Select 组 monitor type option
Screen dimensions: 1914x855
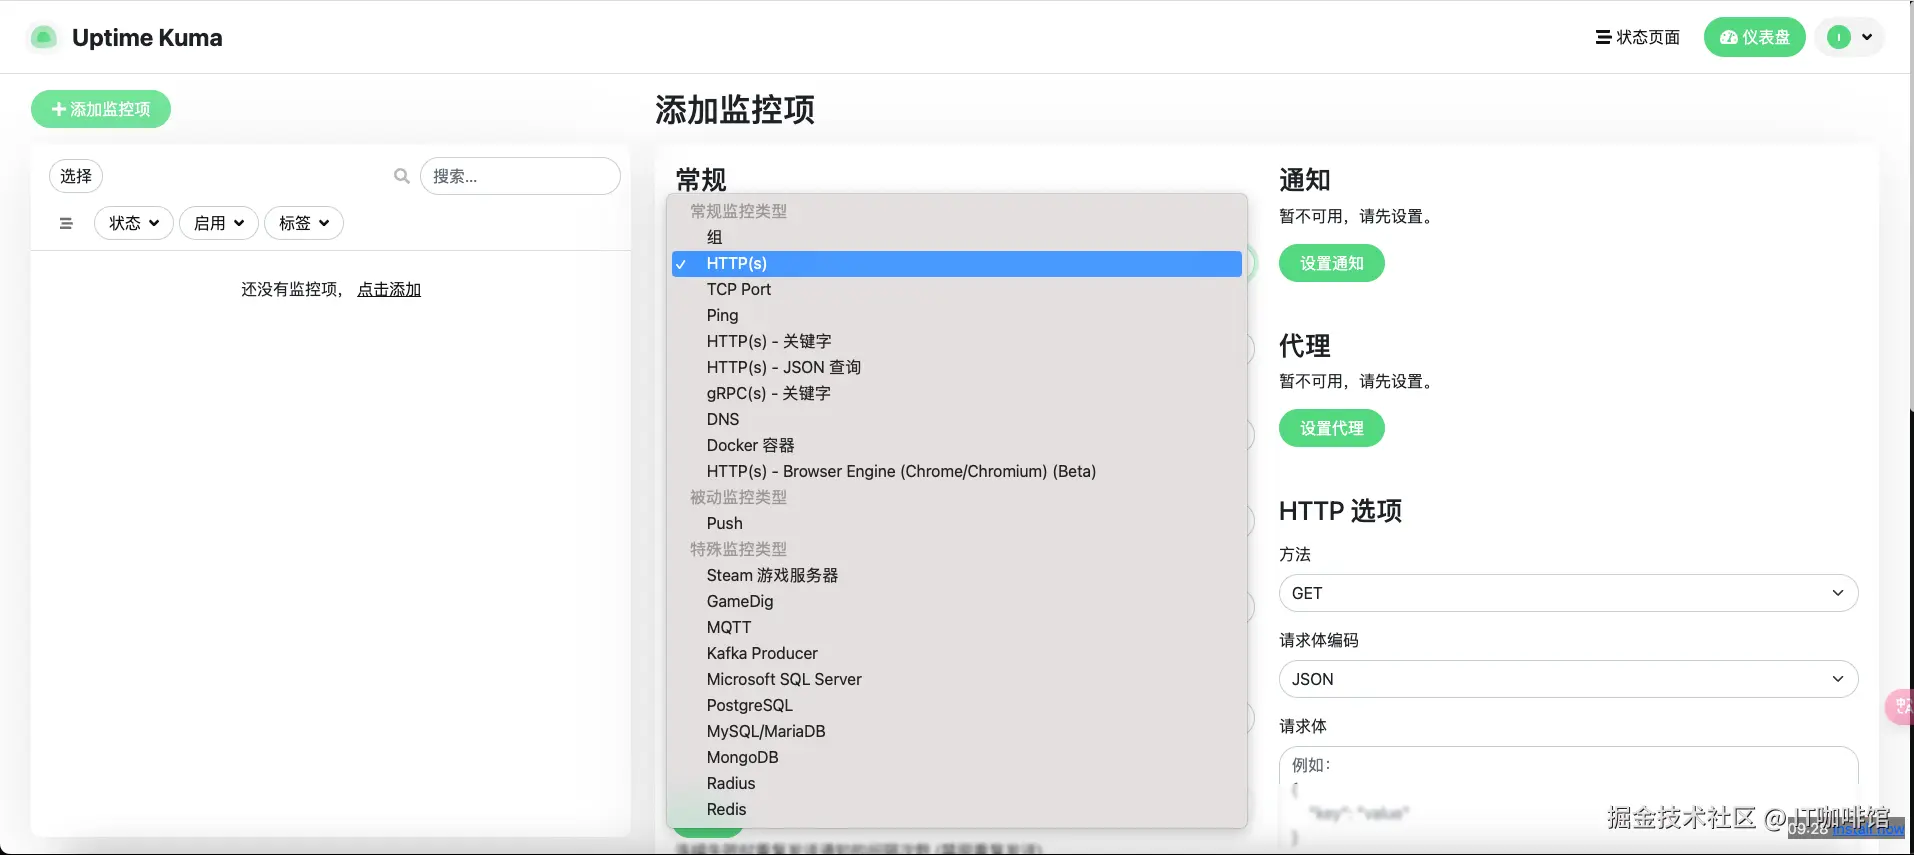957,237
